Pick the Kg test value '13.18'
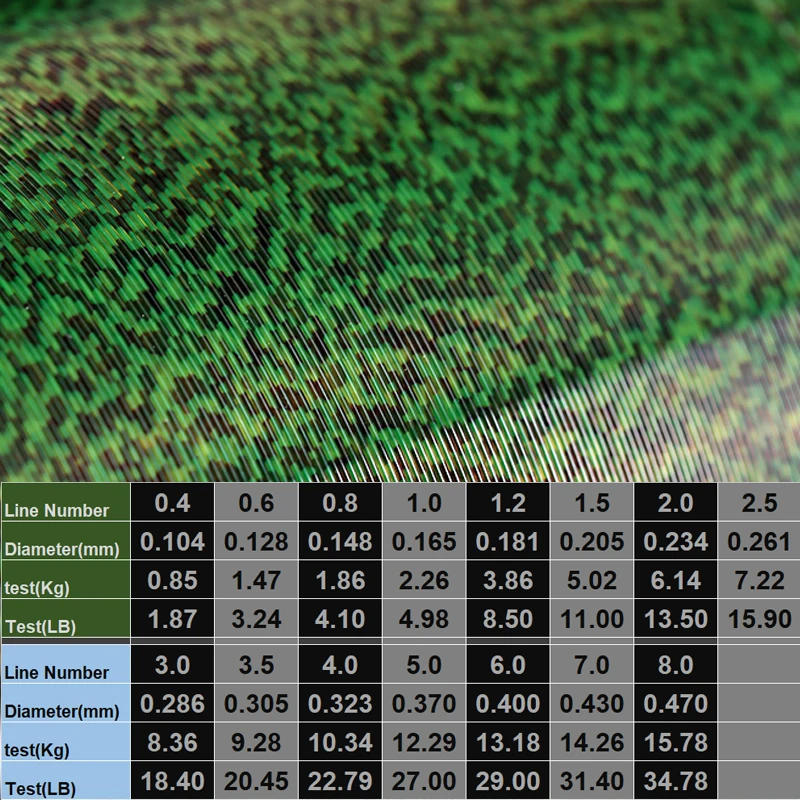800x800 pixels. point(508,742)
